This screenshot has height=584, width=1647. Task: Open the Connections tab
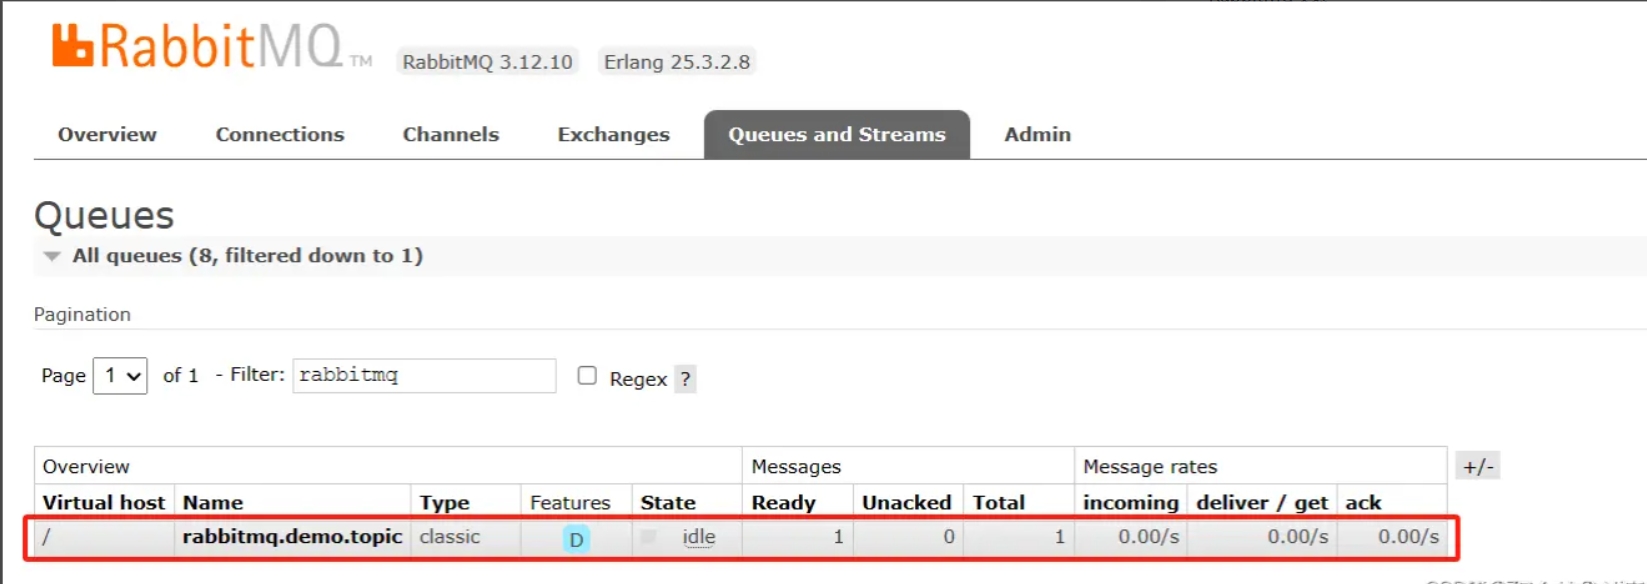[280, 134]
